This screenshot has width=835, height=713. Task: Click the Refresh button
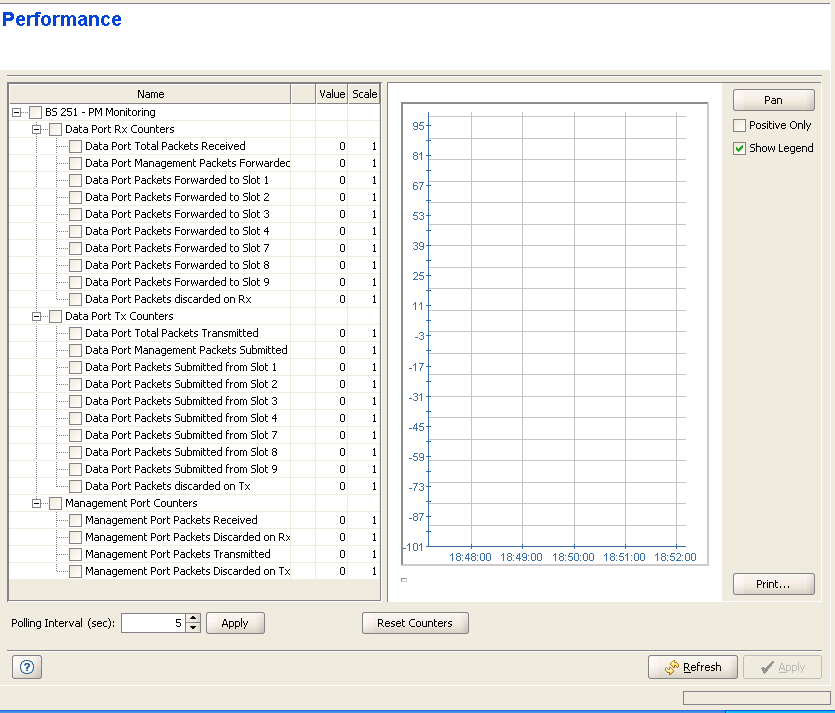pyautogui.click(x=693, y=667)
